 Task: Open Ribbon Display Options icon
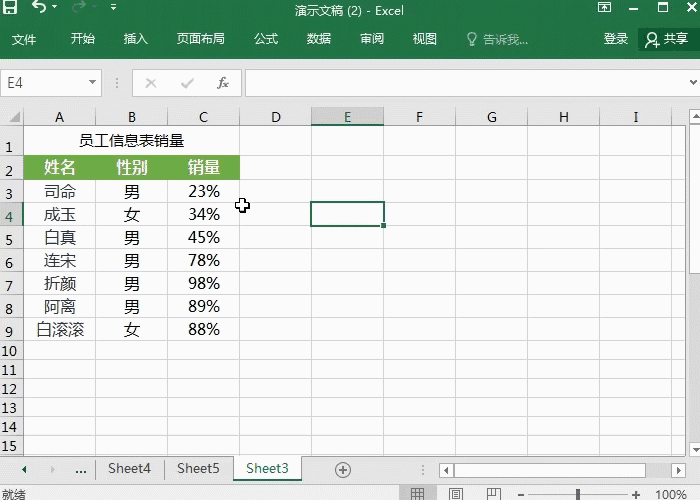(604, 7)
